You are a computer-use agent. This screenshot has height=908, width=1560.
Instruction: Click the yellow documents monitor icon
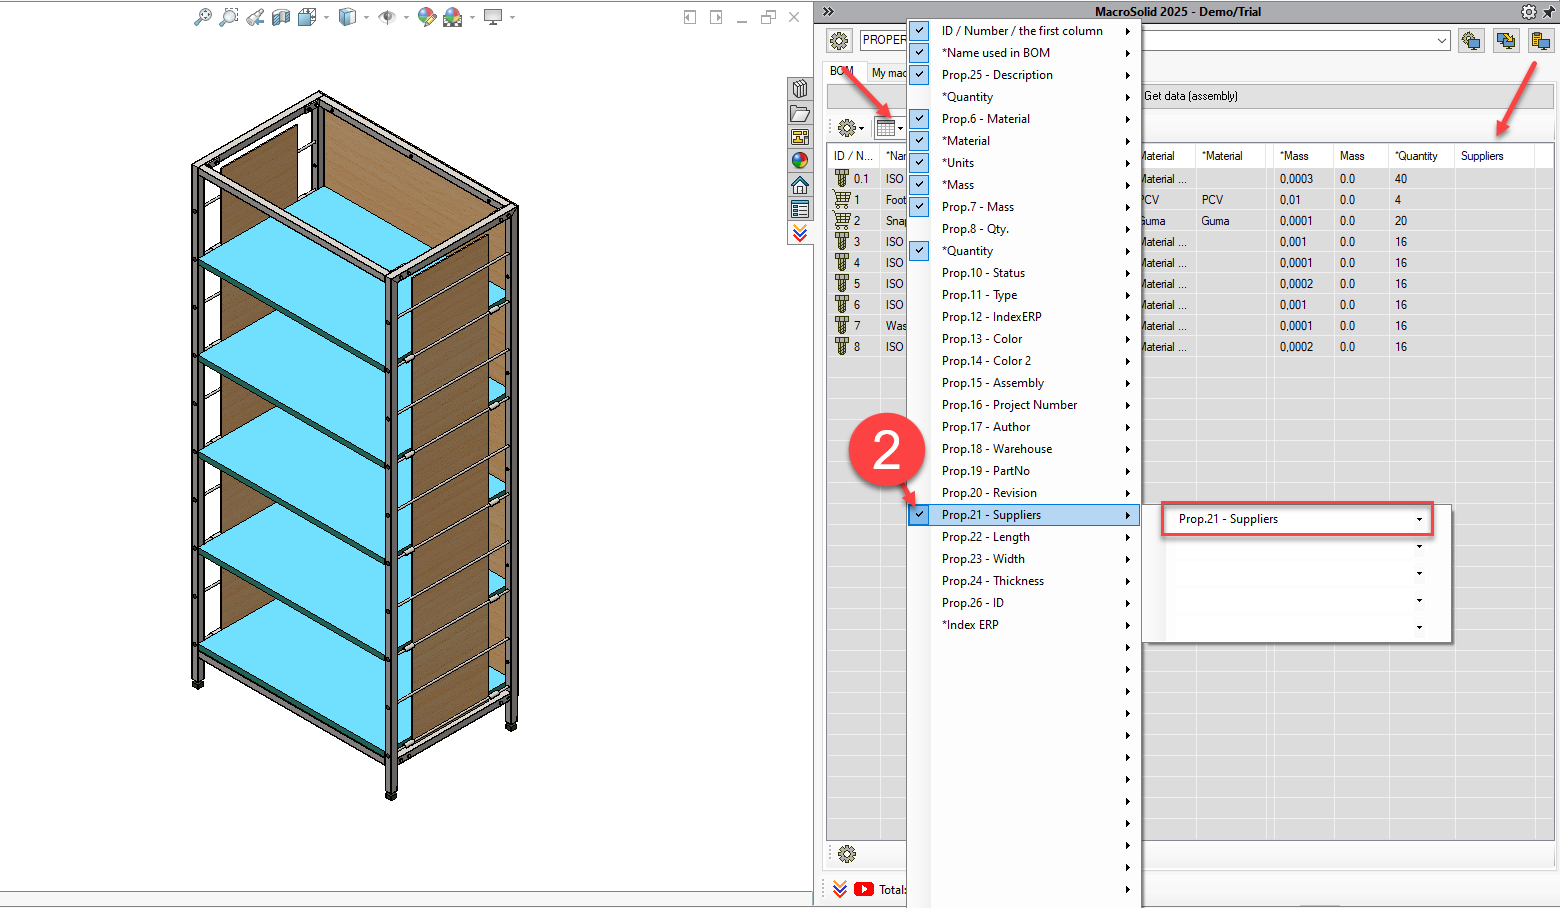coord(1541,40)
